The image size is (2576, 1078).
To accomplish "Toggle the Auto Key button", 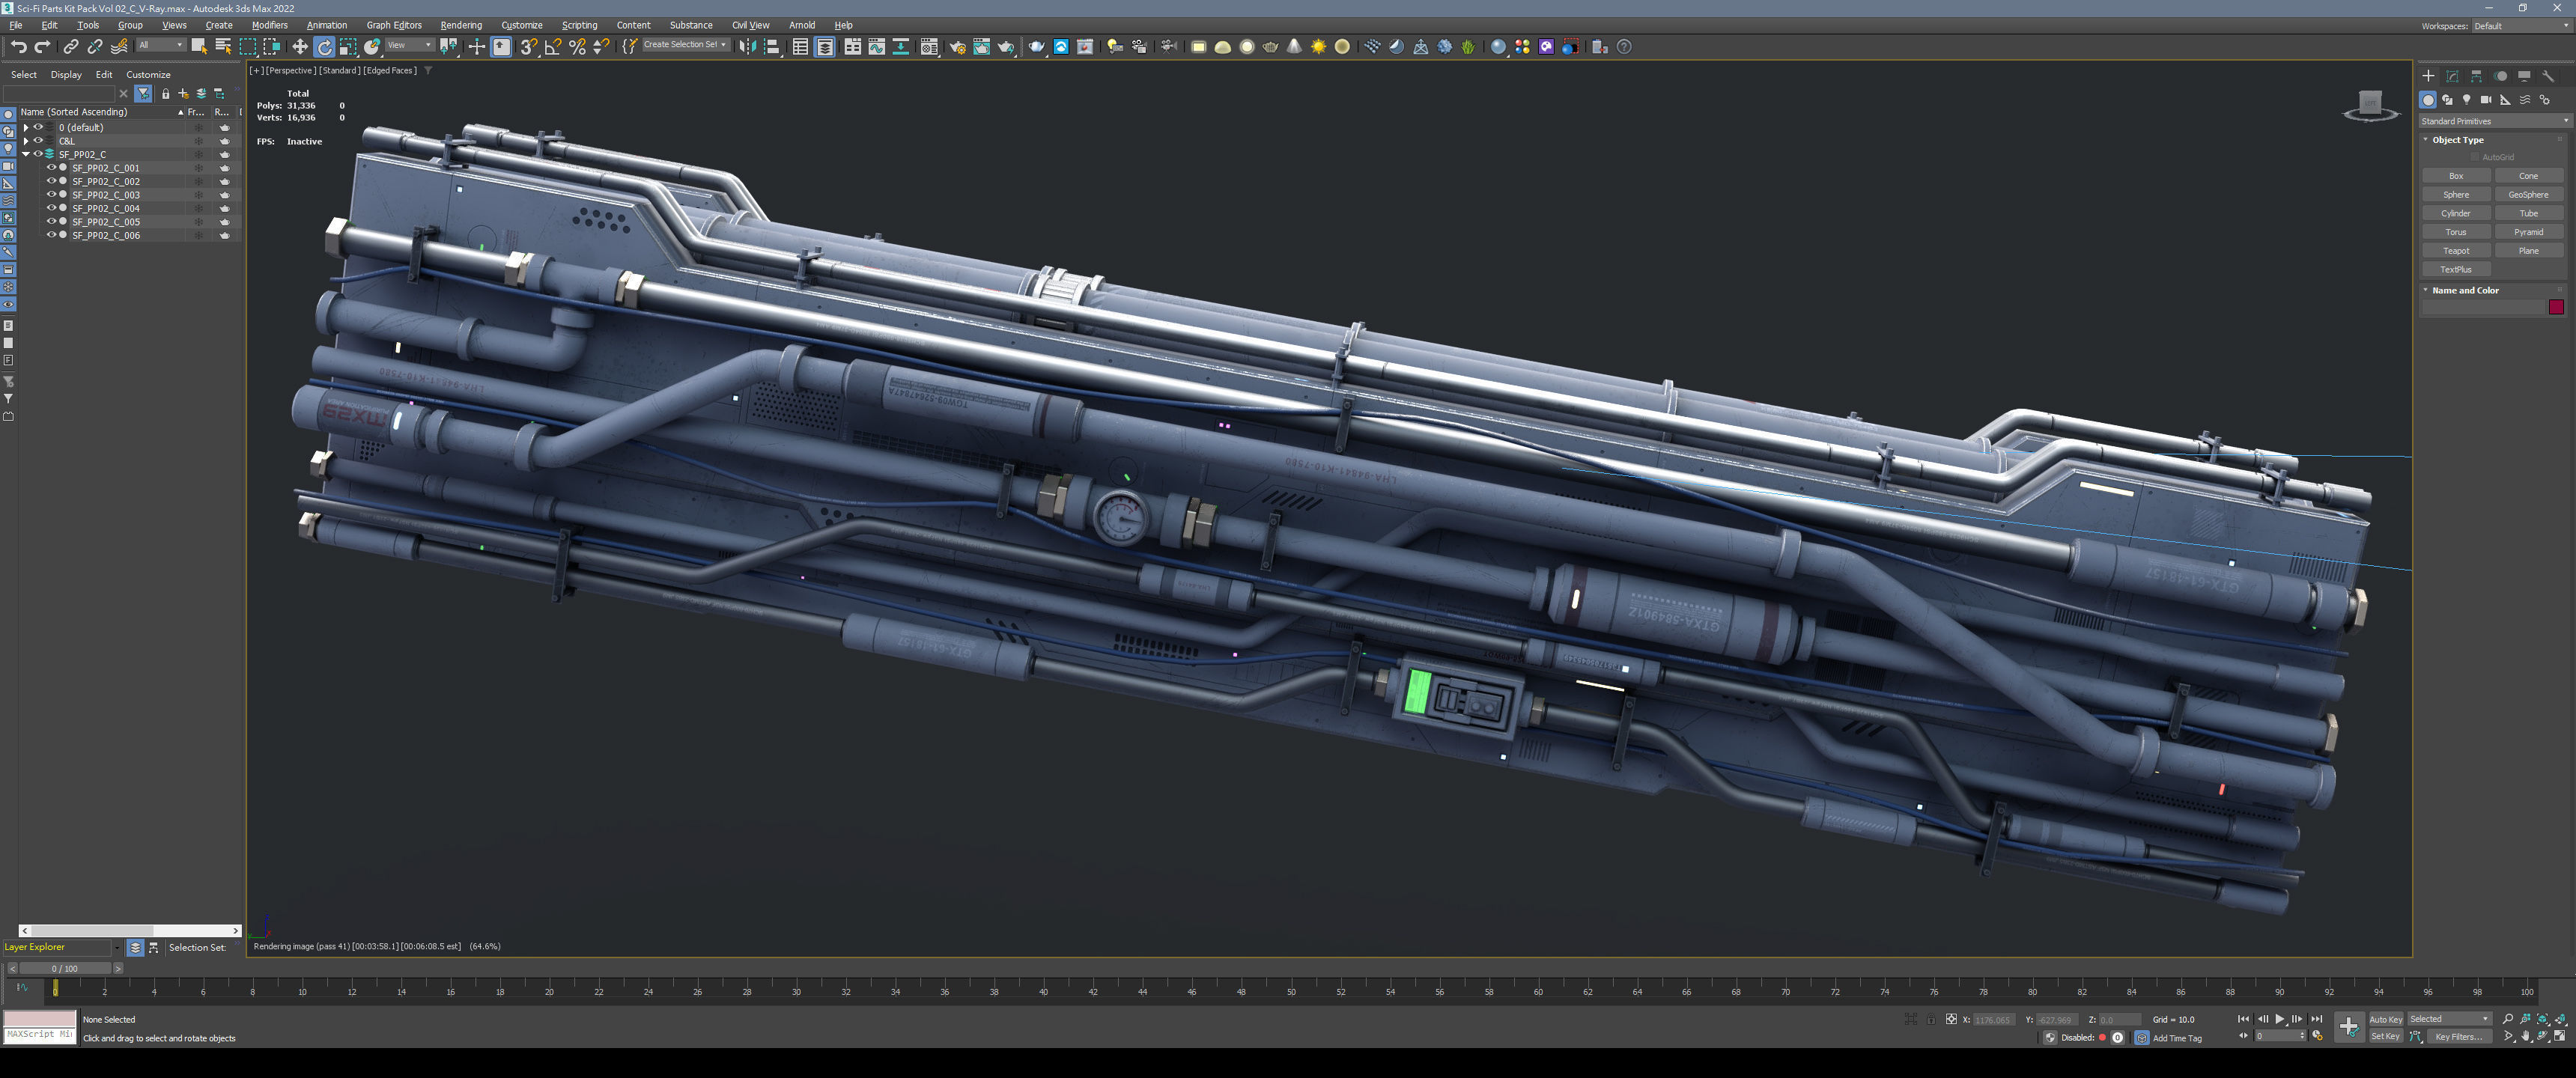I will point(2385,1019).
